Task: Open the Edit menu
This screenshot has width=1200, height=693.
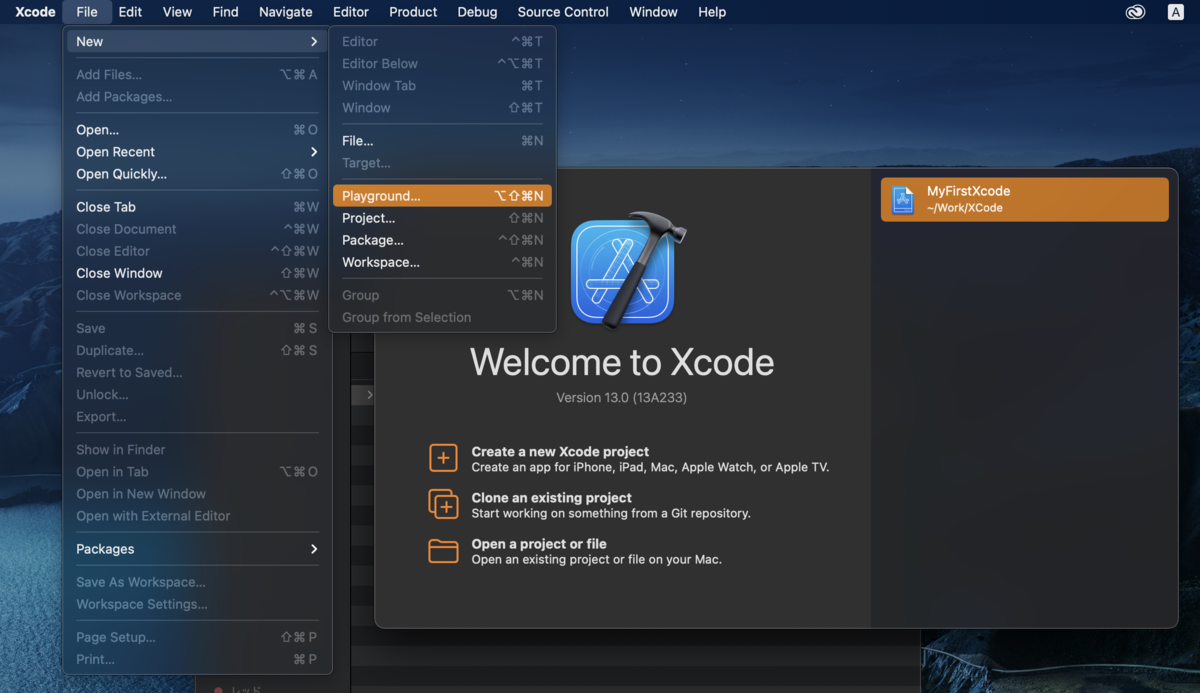Action: [130, 12]
